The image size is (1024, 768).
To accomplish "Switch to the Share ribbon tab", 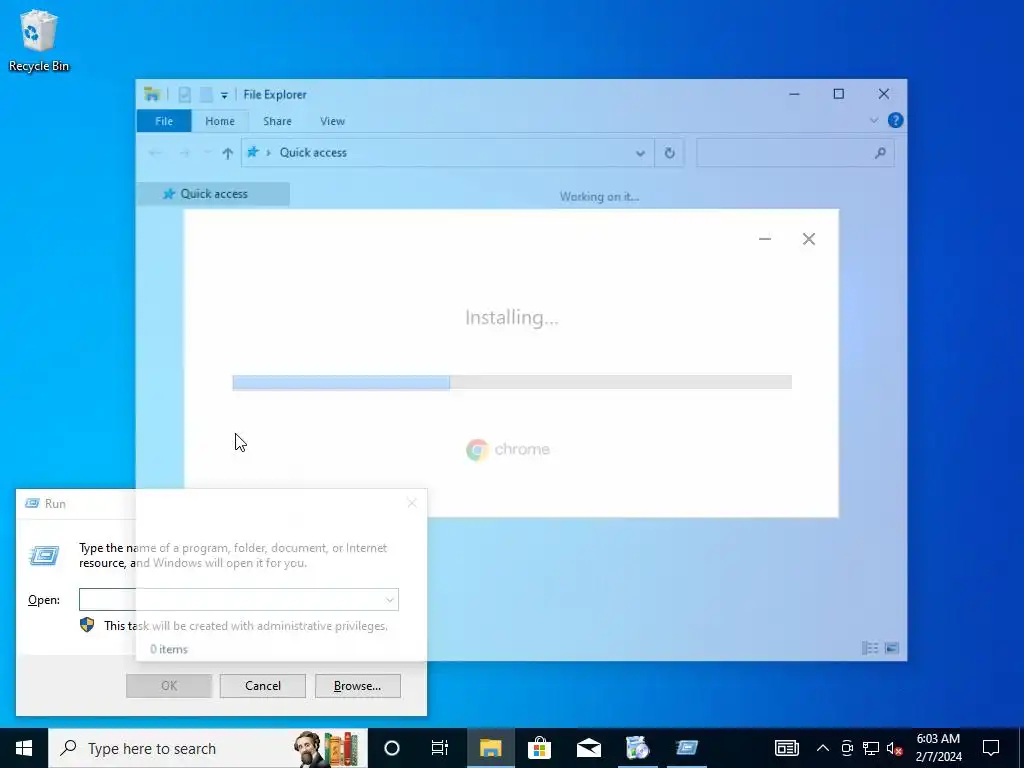I will tap(278, 121).
